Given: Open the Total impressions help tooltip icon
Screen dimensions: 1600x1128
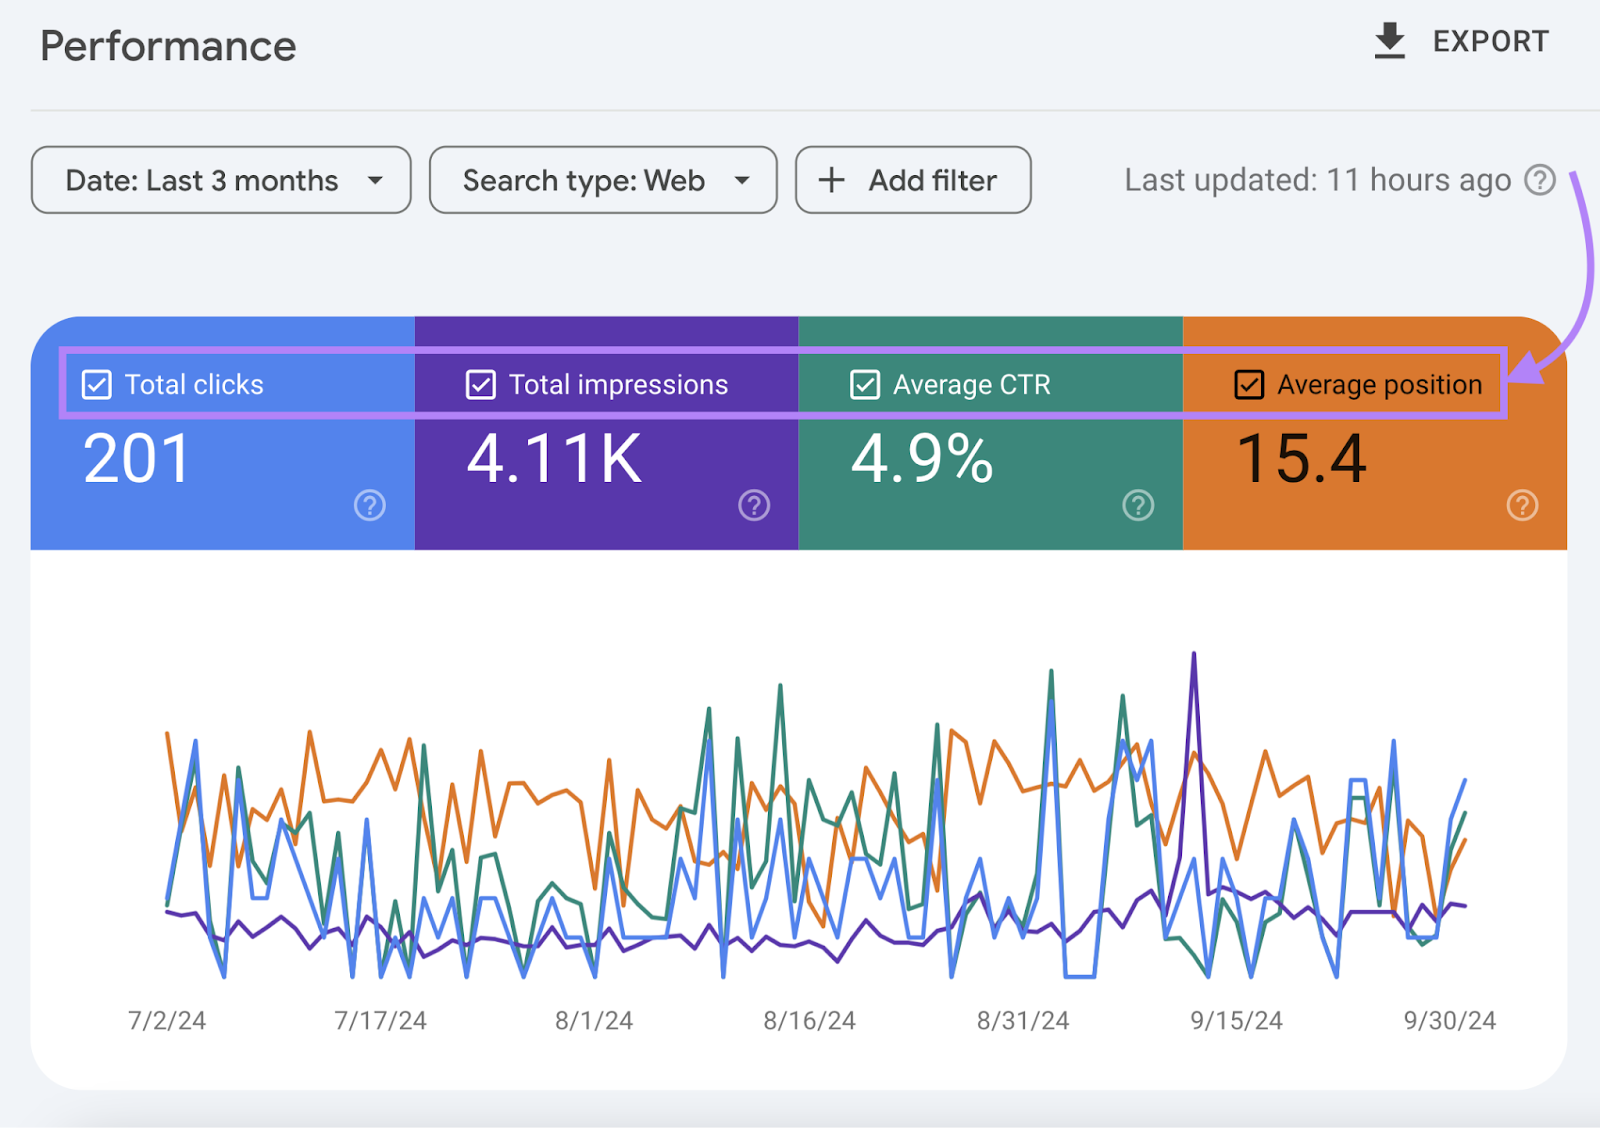Looking at the screenshot, I should 753,506.
